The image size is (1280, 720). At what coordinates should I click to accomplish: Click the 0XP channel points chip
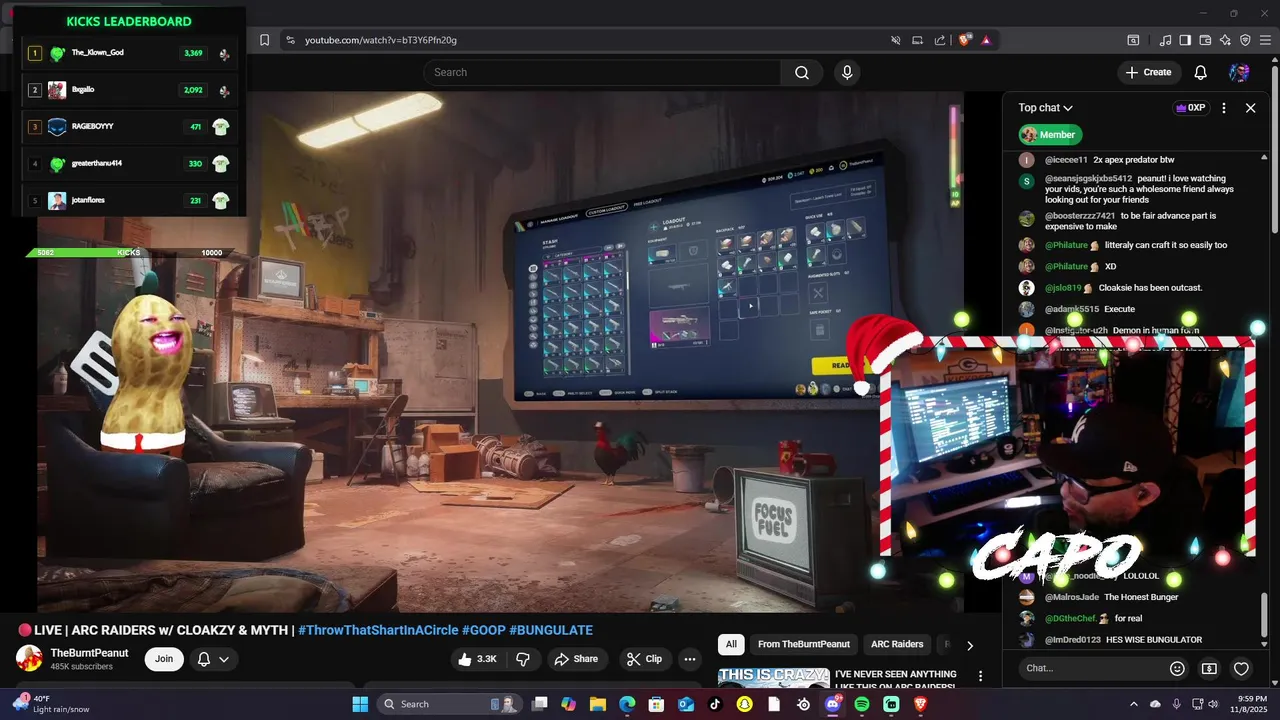pos(1190,108)
